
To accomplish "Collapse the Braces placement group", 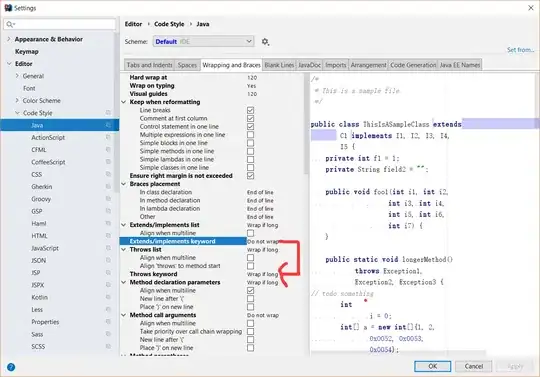I will pyautogui.click(x=124, y=184).
